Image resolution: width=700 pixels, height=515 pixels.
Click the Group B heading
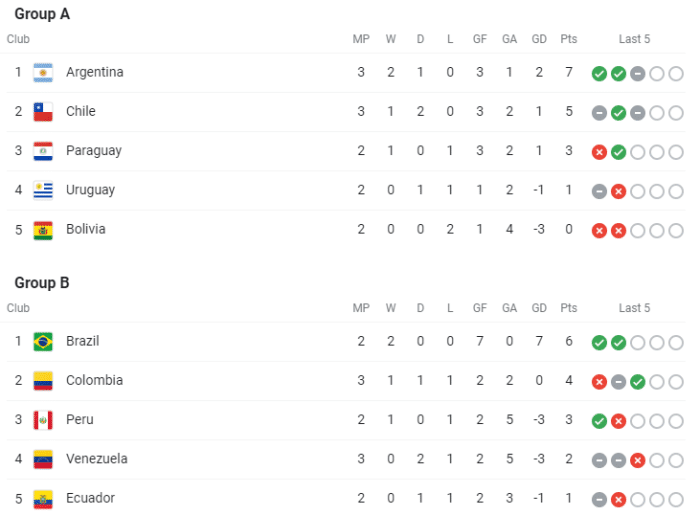[42, 283]
